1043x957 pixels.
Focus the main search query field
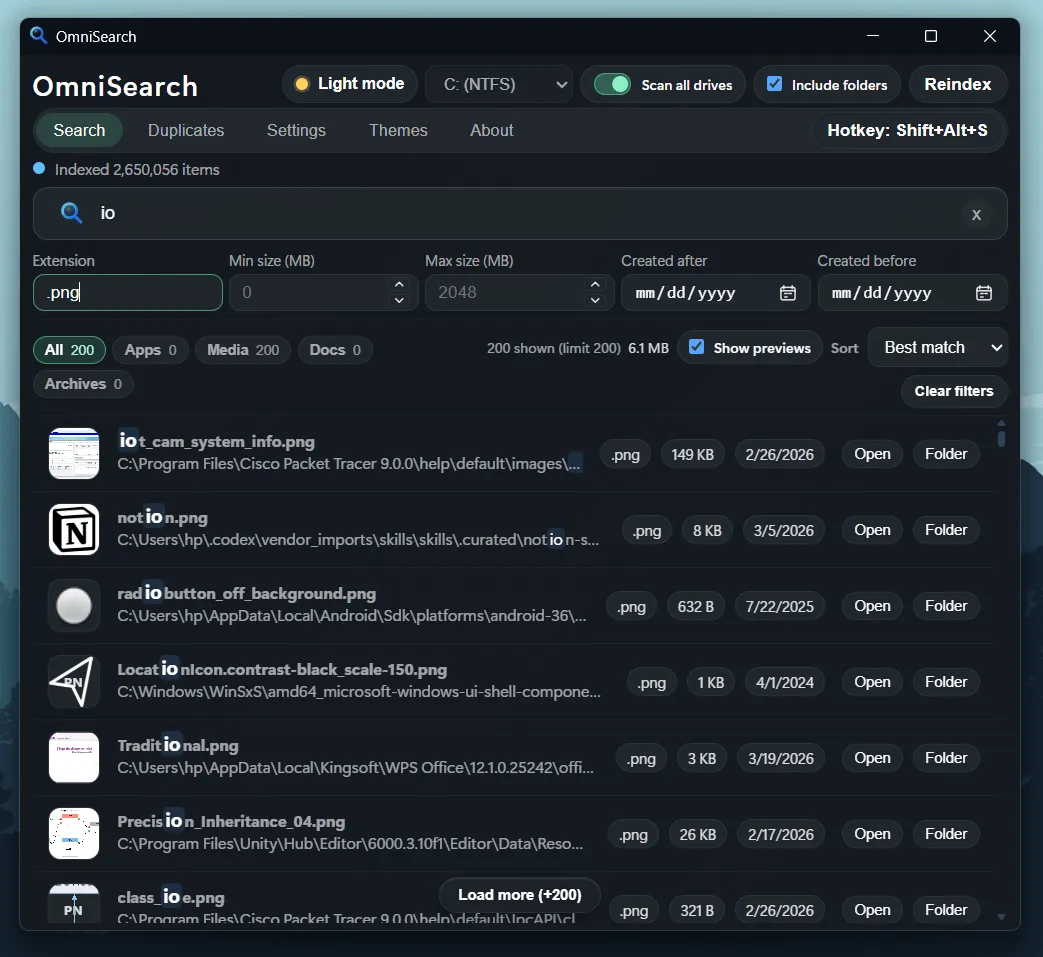coord(520,213)
